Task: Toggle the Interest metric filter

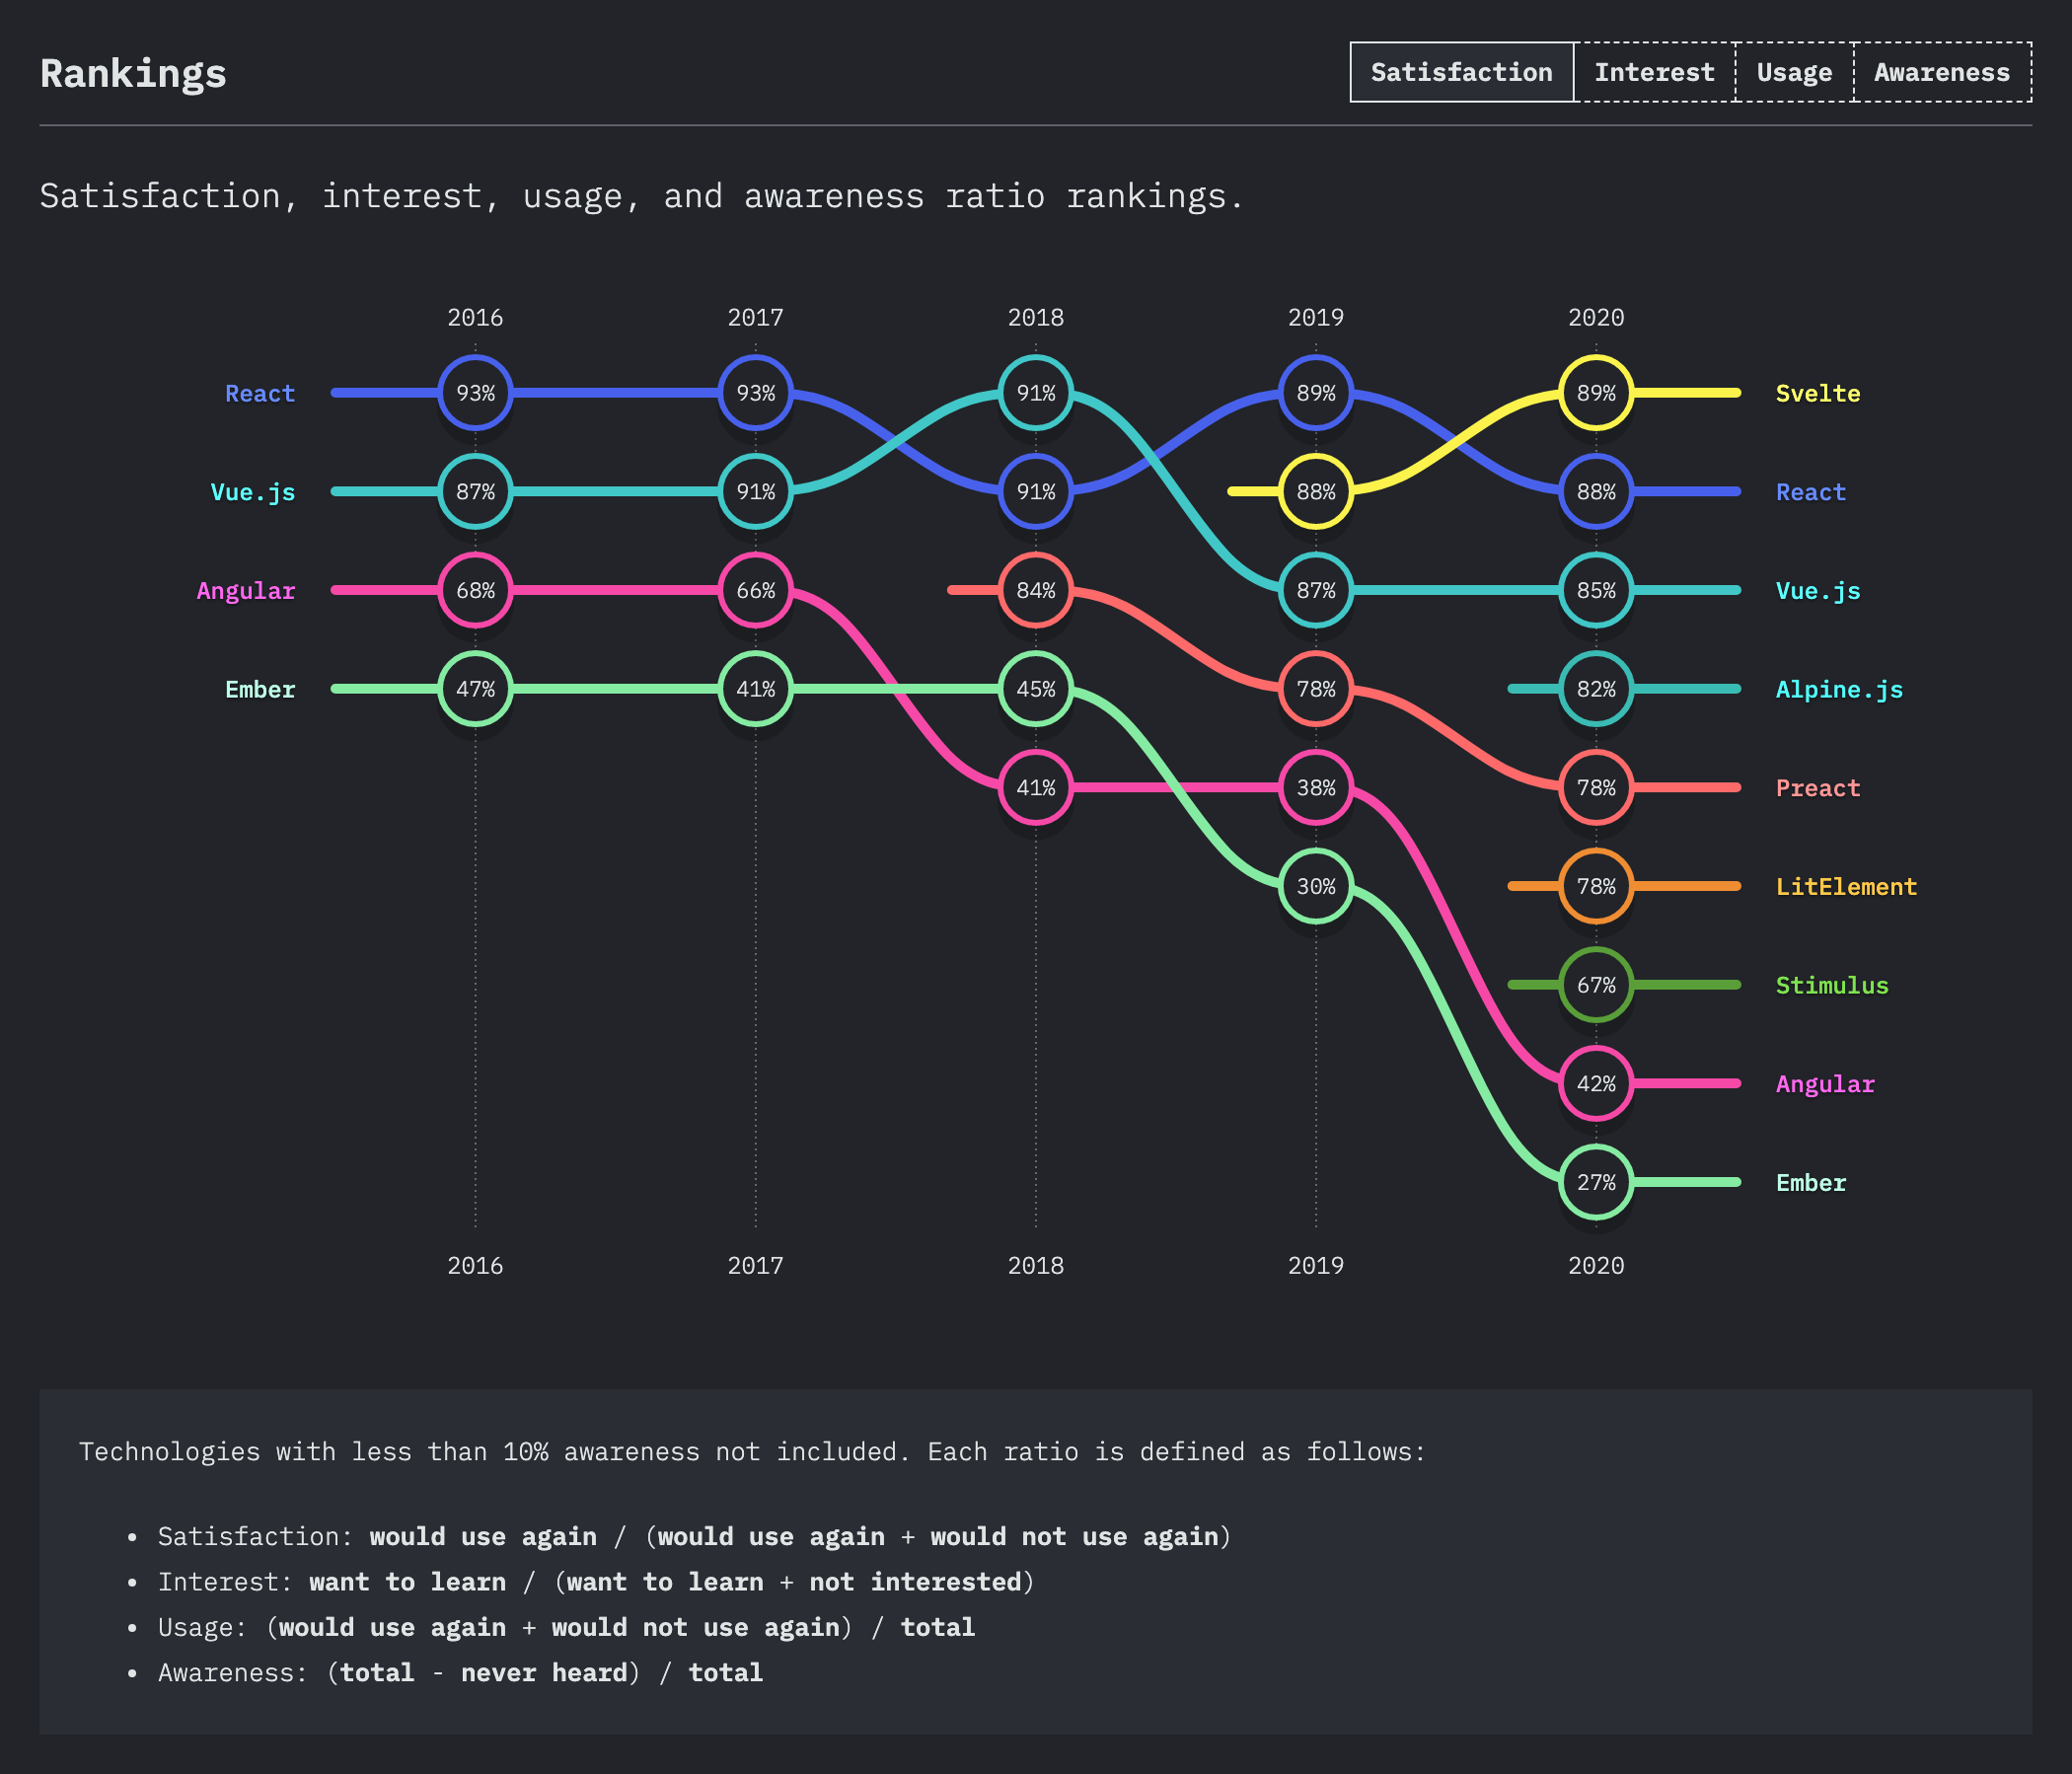Action: 1652,70
